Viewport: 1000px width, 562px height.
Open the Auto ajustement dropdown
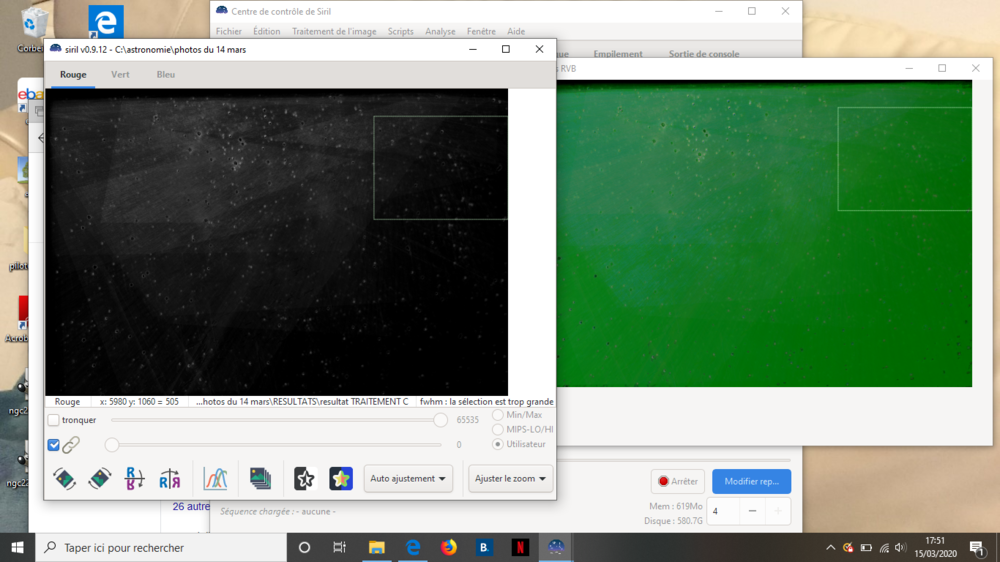click(408, 478)
